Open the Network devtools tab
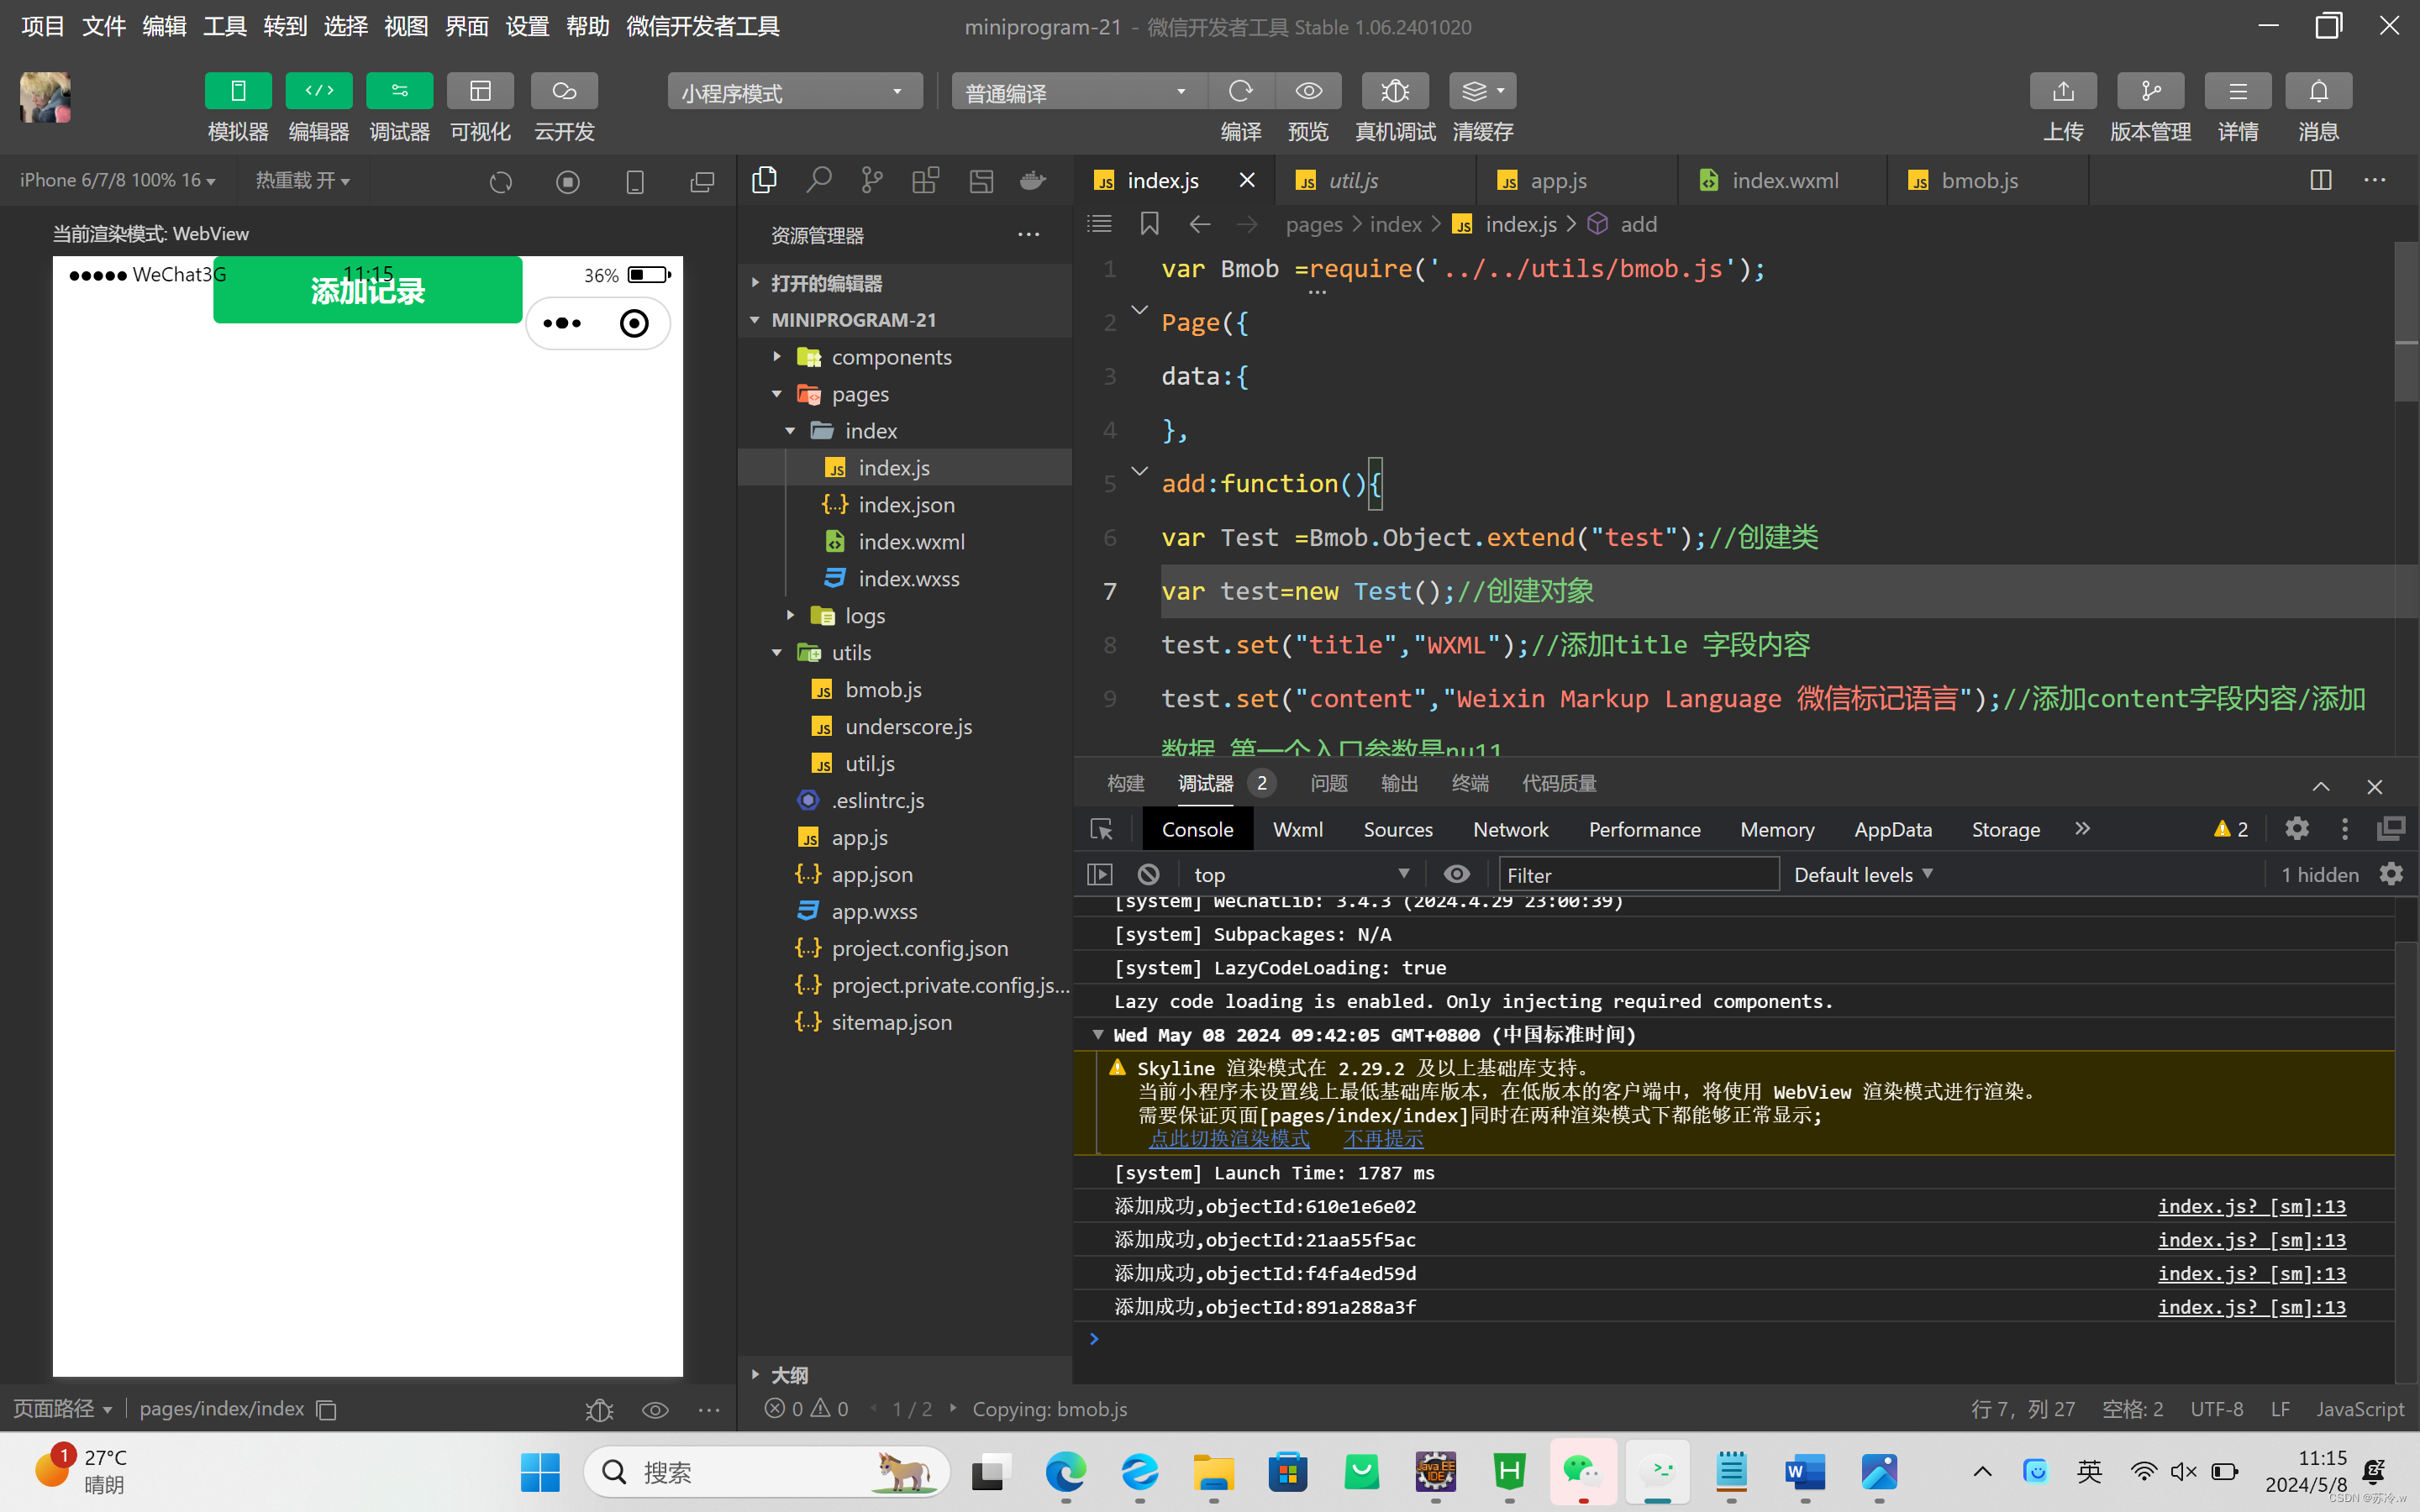The height and width of the screenshot is (1512, 2420). [x=1510, y=829]
